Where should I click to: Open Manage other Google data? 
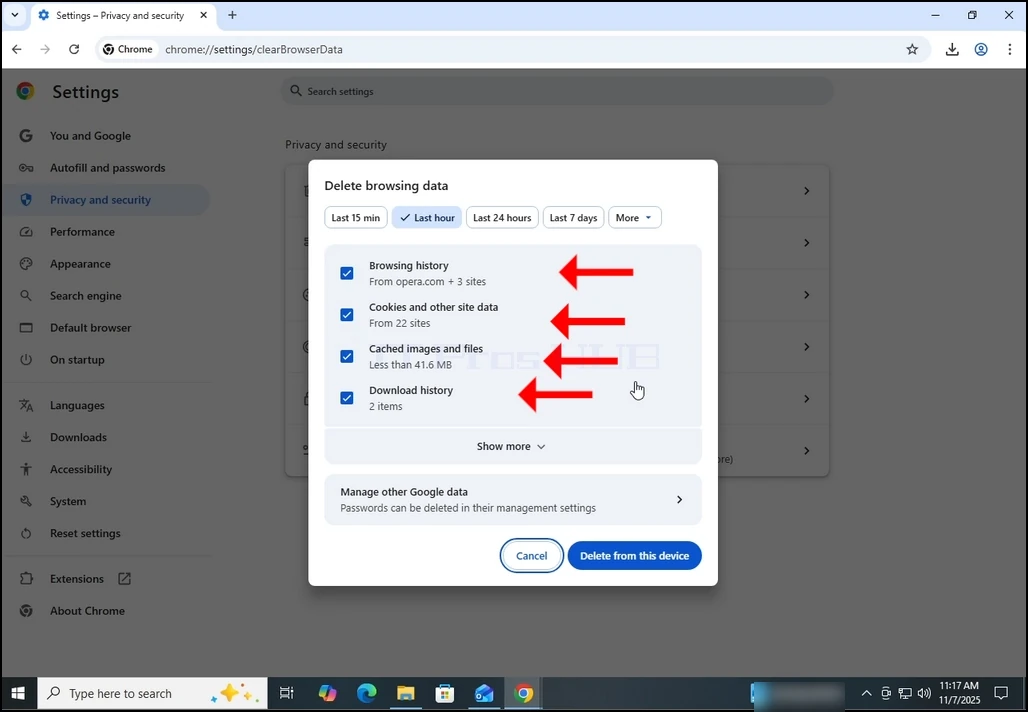coord(513,500)
